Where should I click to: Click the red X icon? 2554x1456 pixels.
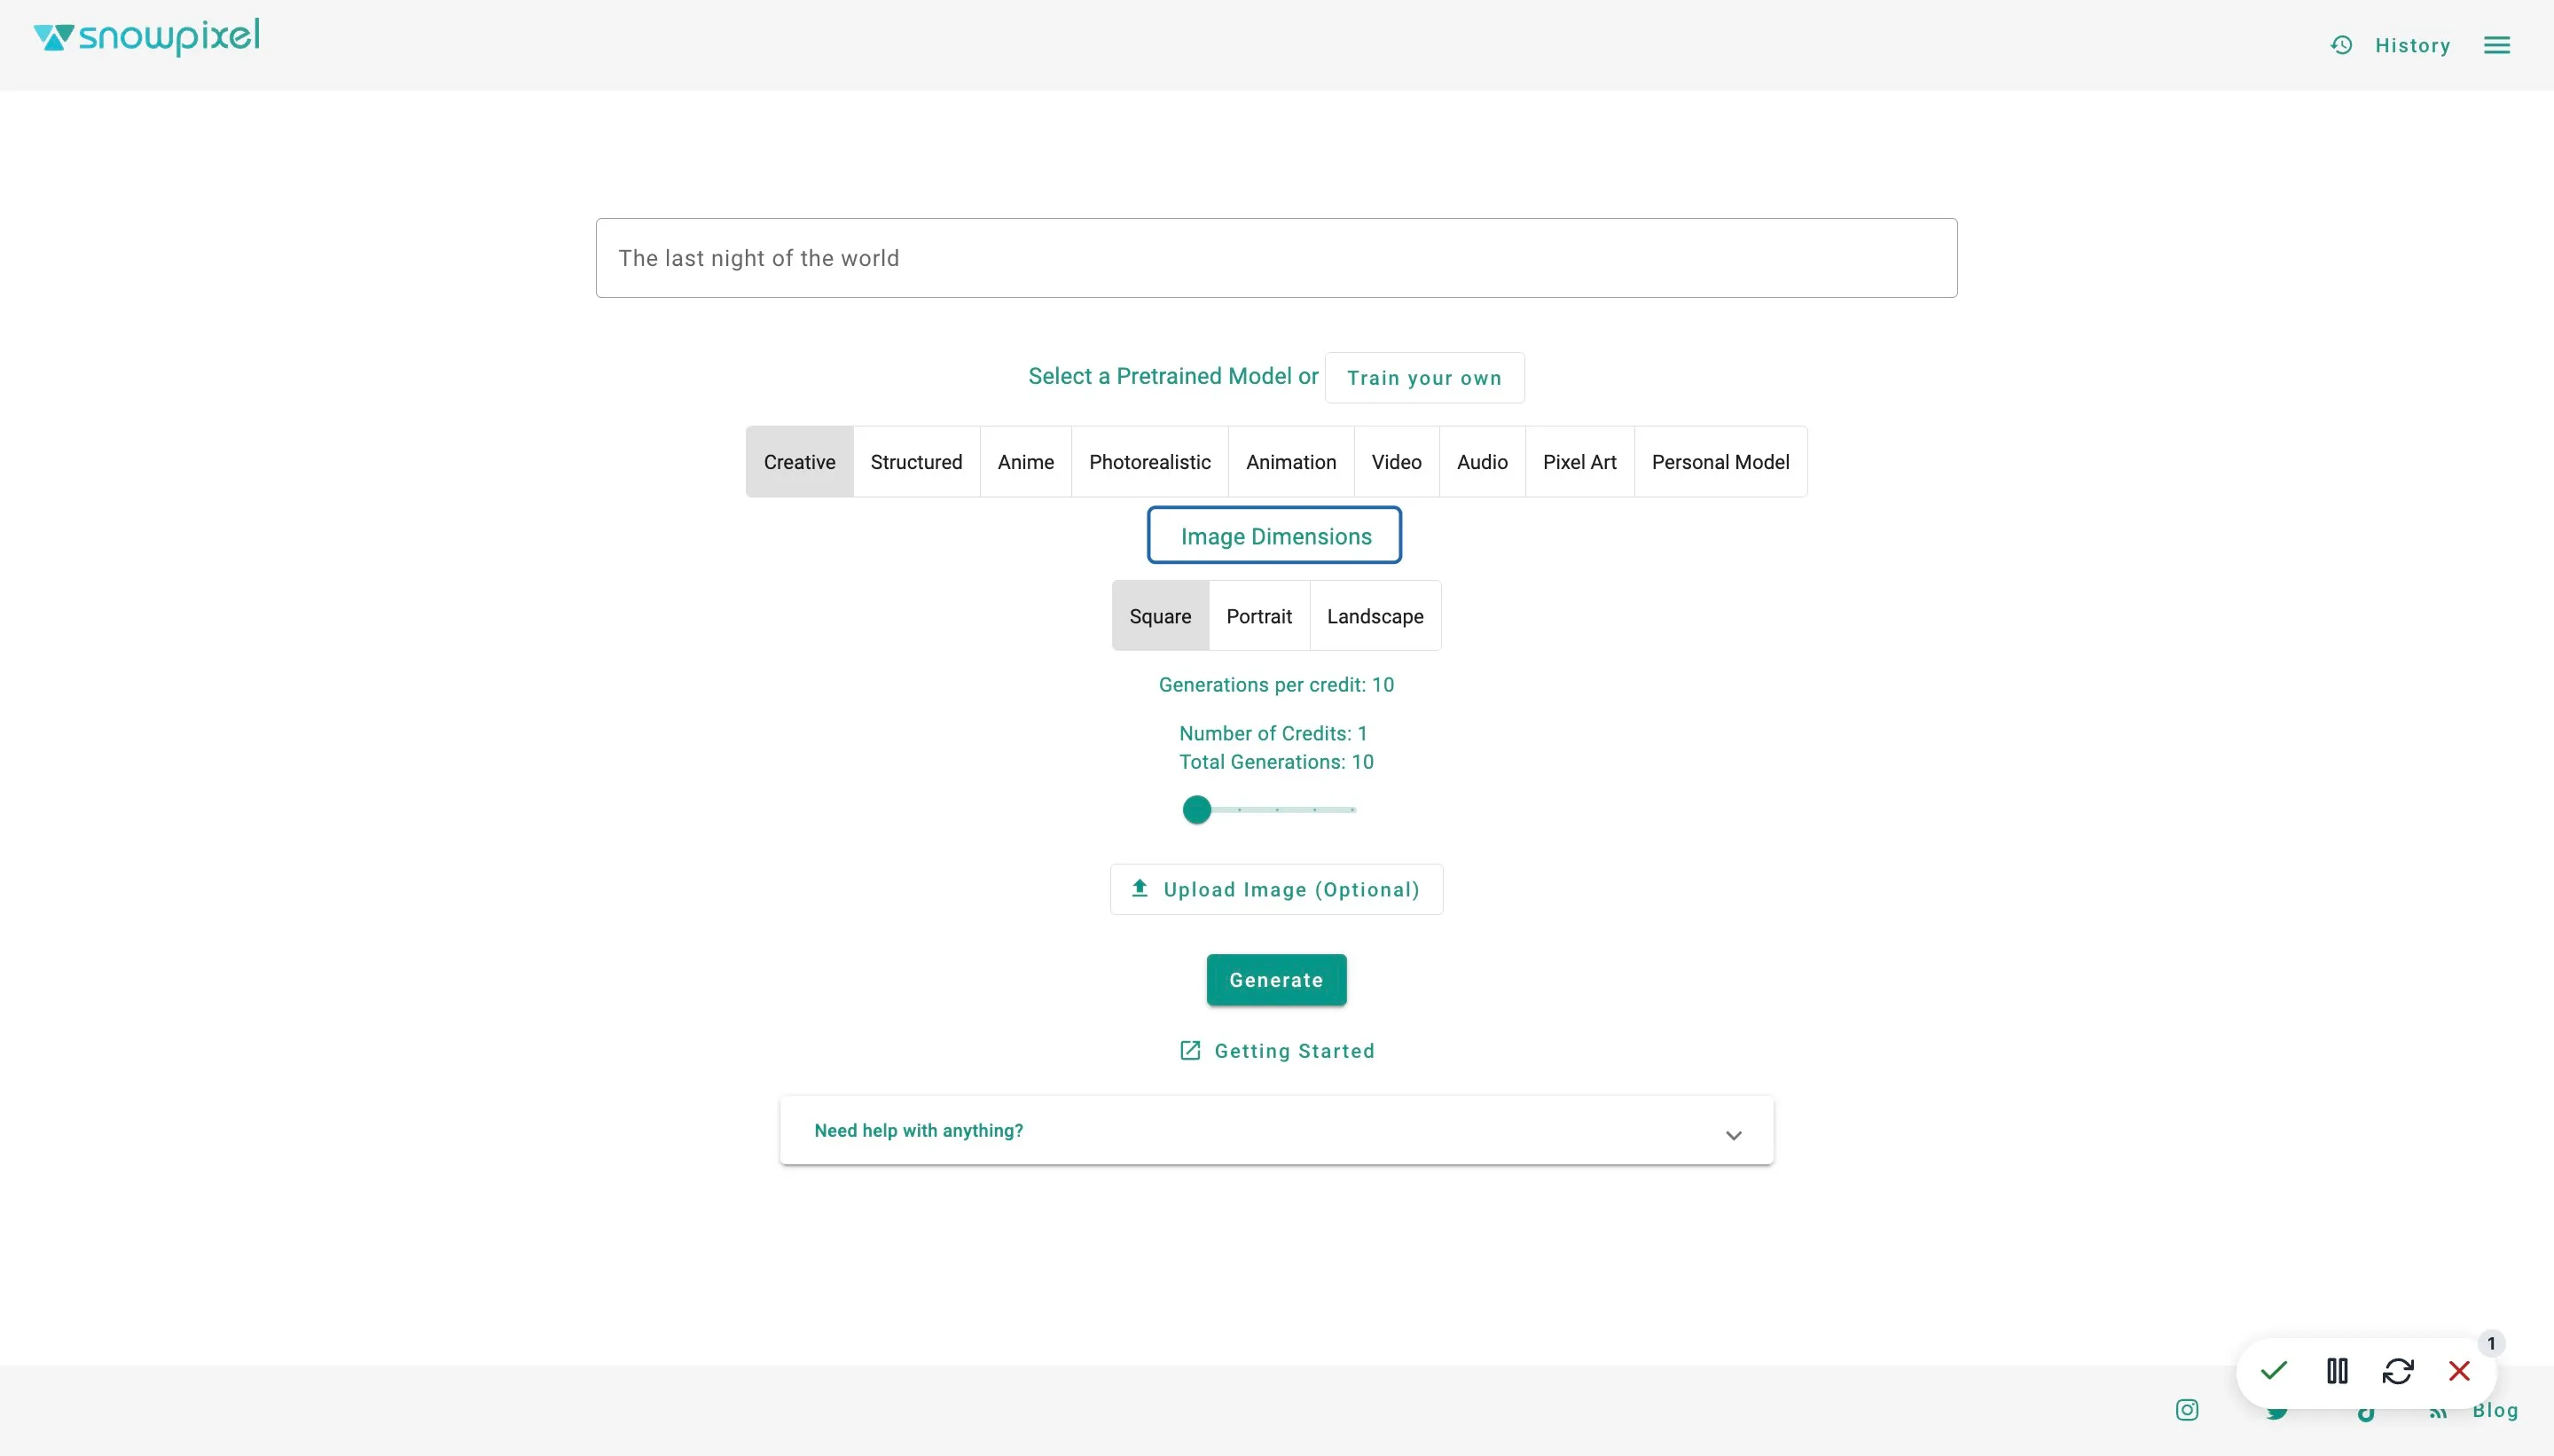coord(2459,1370)
